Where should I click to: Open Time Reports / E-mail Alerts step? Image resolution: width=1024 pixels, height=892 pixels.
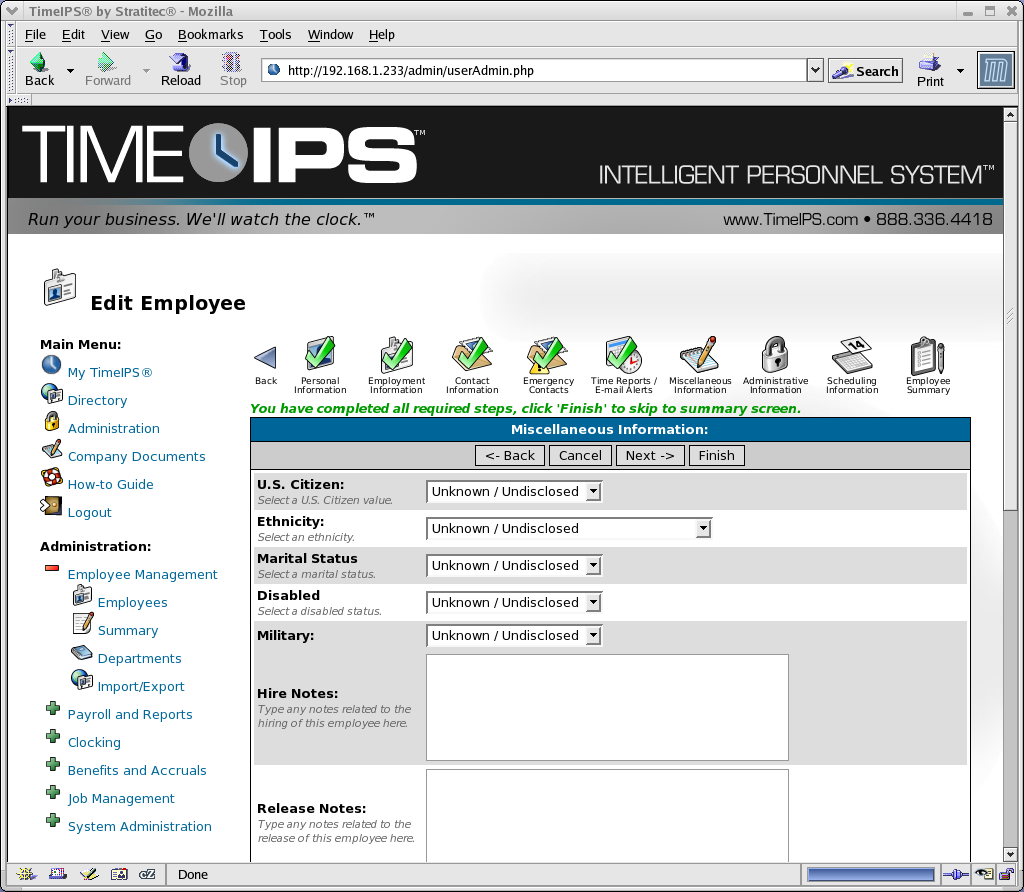pos(624,353)
